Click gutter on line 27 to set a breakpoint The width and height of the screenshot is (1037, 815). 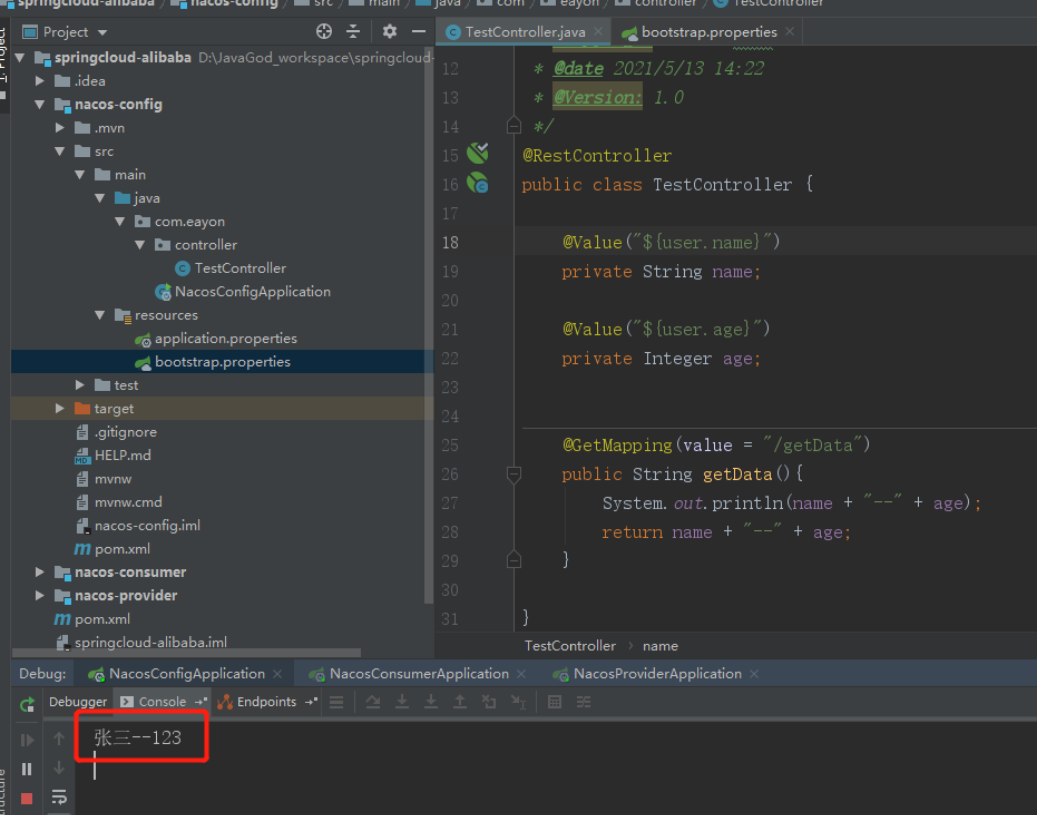(x=477, y=503)
